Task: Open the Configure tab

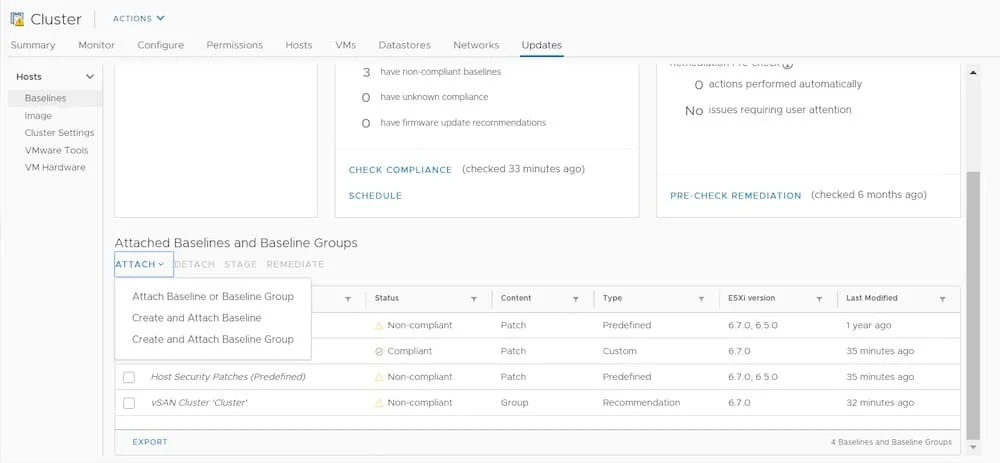Action: [x=161, y=45]
